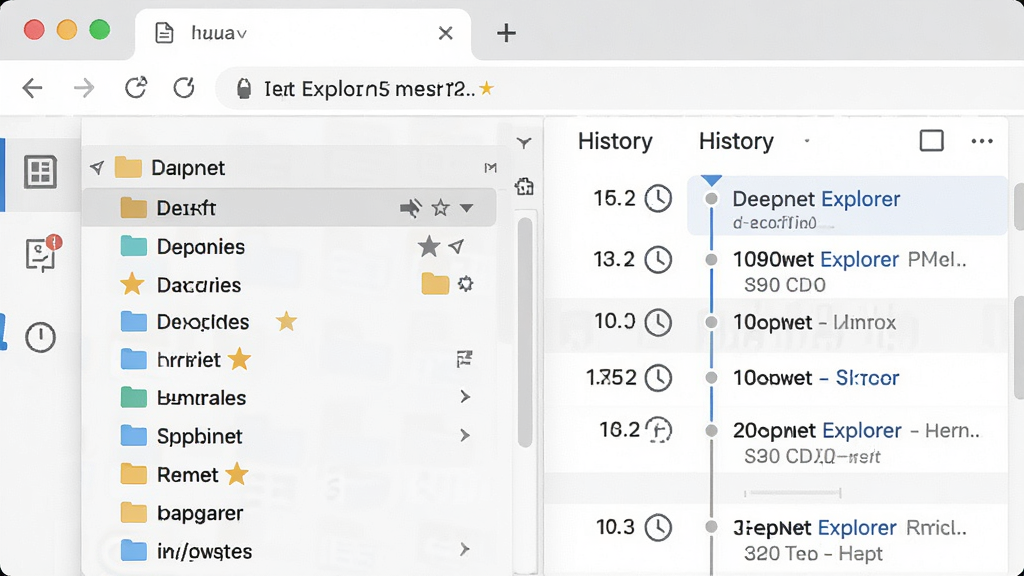Click the first reload icon in the toolbar
Screen dimensions: 1024x576
tap(136, 88)
